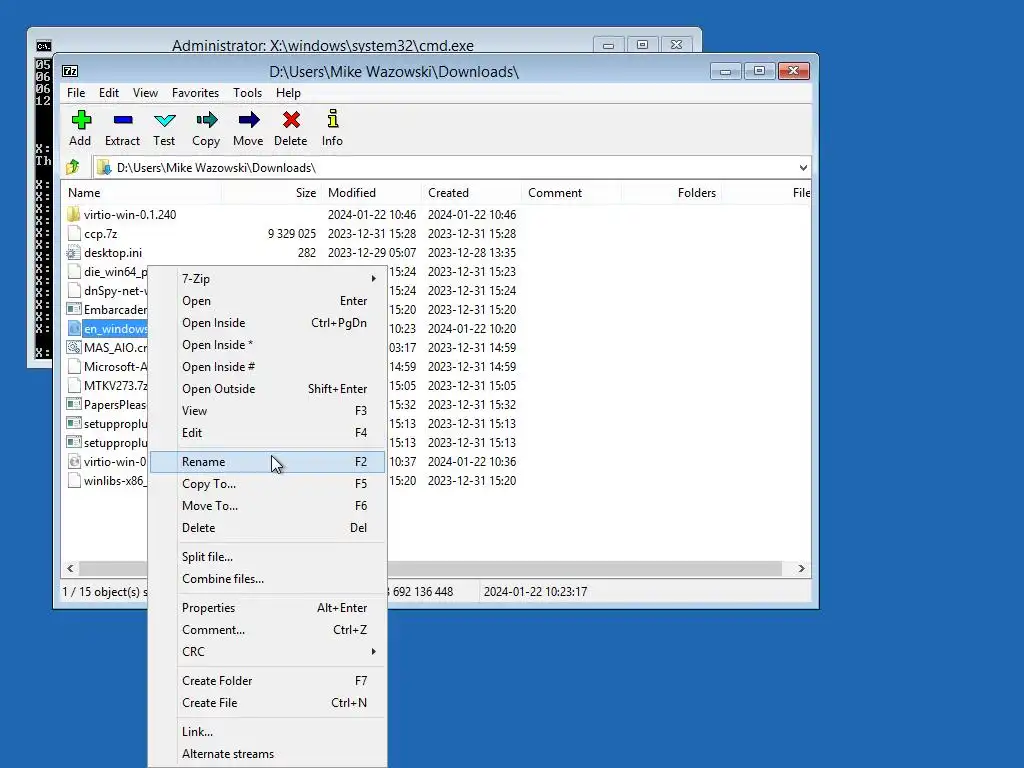
Task: Select the MTKV273.7z file icon
Action: point(74,385)
